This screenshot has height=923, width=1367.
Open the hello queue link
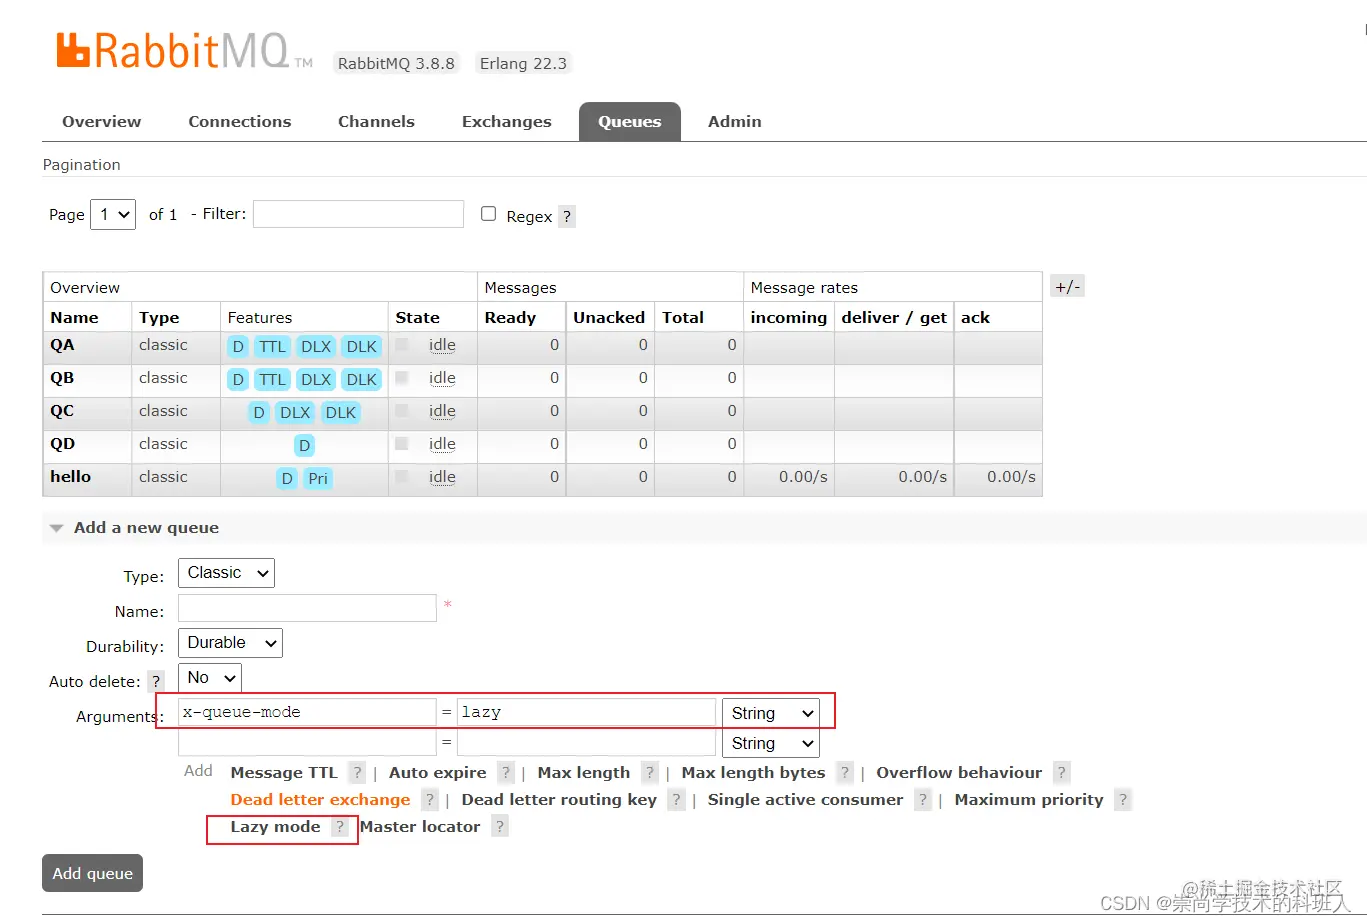click(70, 477)
